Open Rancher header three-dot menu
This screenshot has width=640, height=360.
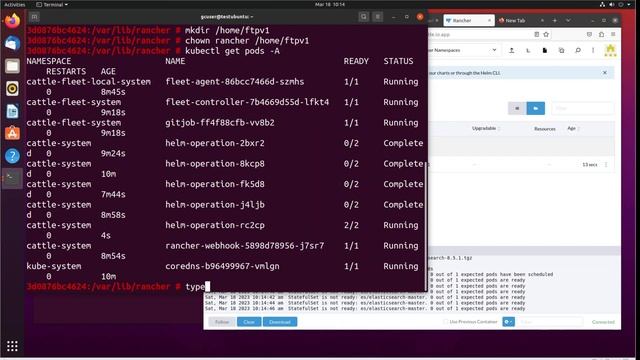click(x=593, y=50)
